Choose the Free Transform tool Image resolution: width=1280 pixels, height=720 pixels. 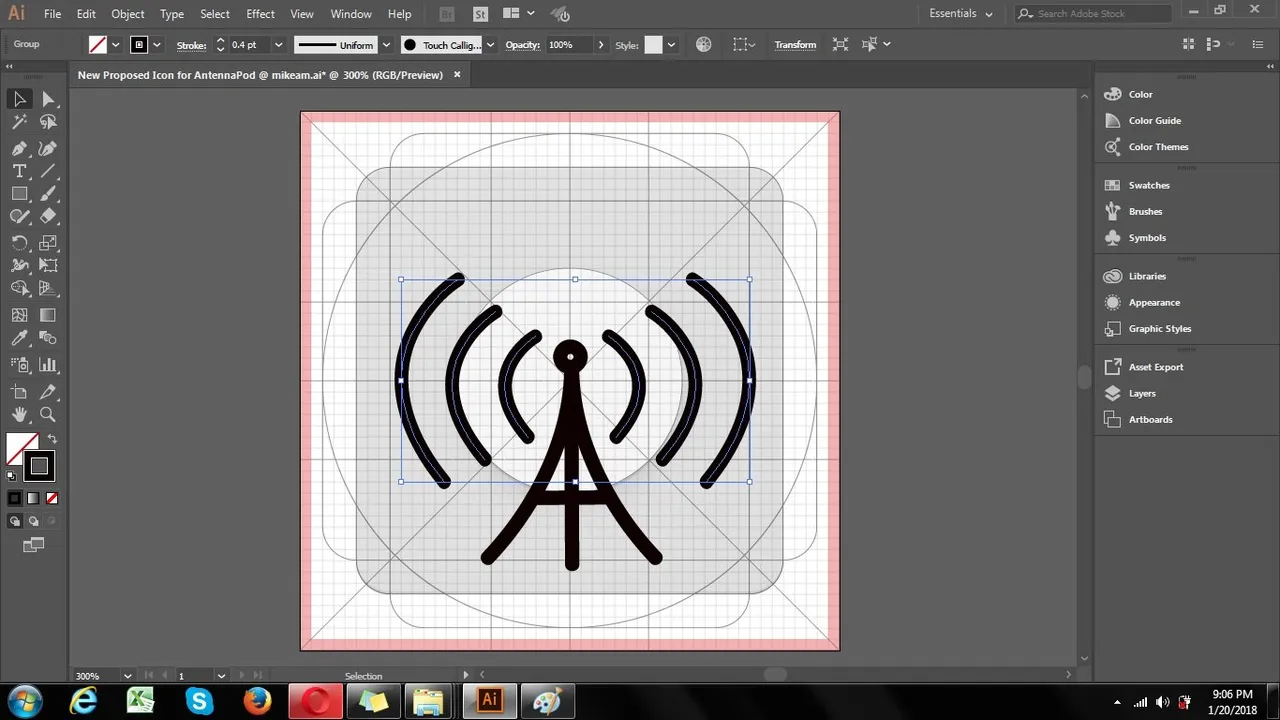(x=48, y=265)
